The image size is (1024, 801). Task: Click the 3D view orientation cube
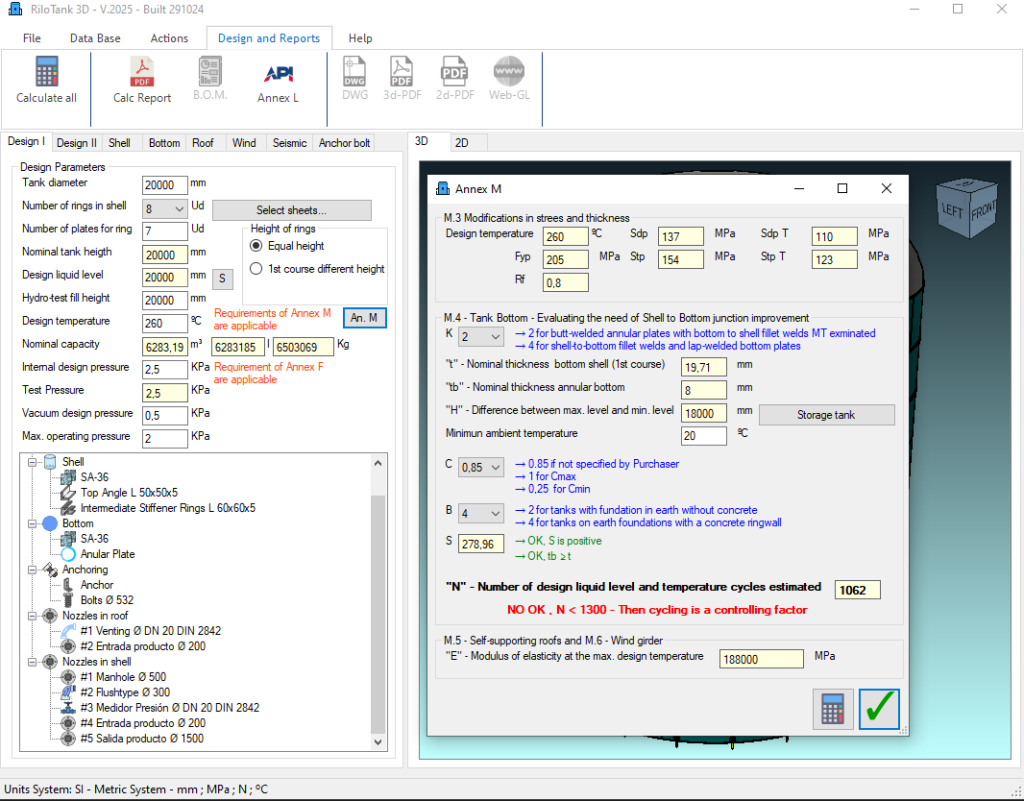(967, 204)
